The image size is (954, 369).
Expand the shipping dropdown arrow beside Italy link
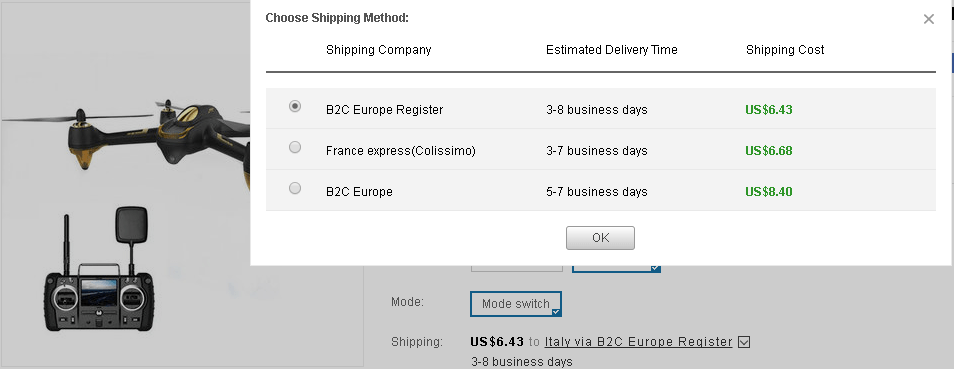[743, 342]
